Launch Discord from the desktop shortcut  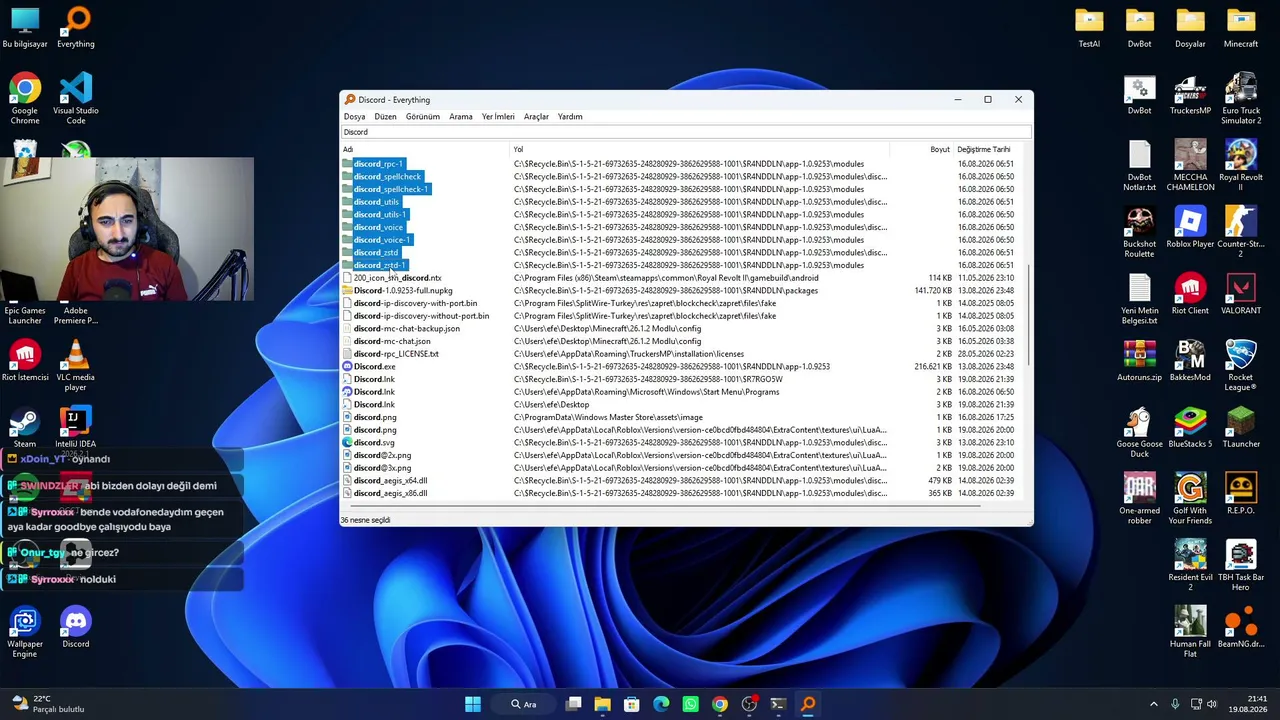[x=76, y=628]
